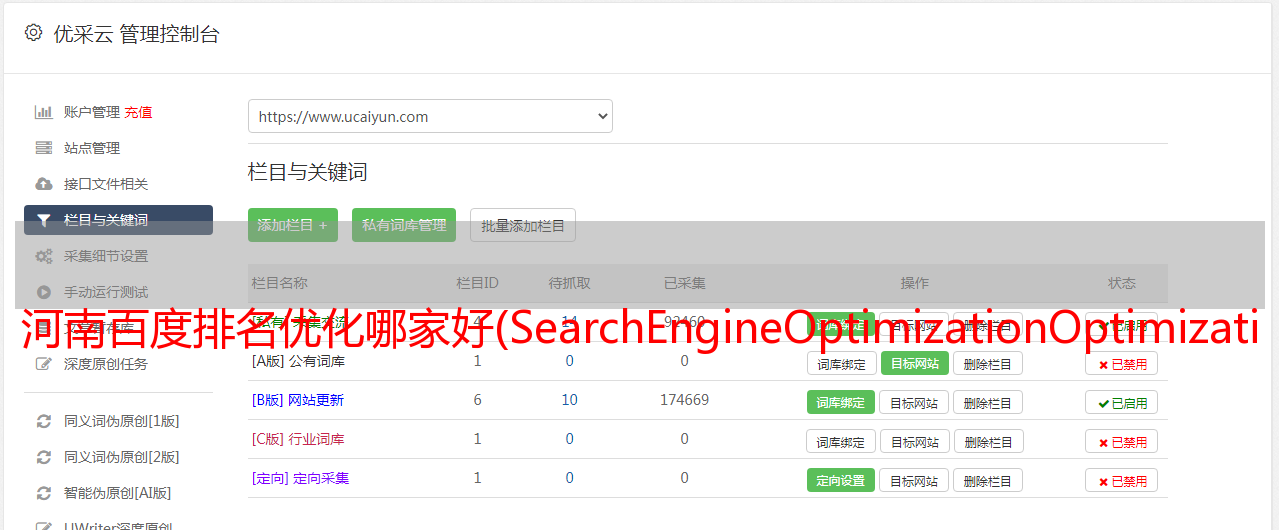Click the 批量添加栏目 button

click(523, 225)
